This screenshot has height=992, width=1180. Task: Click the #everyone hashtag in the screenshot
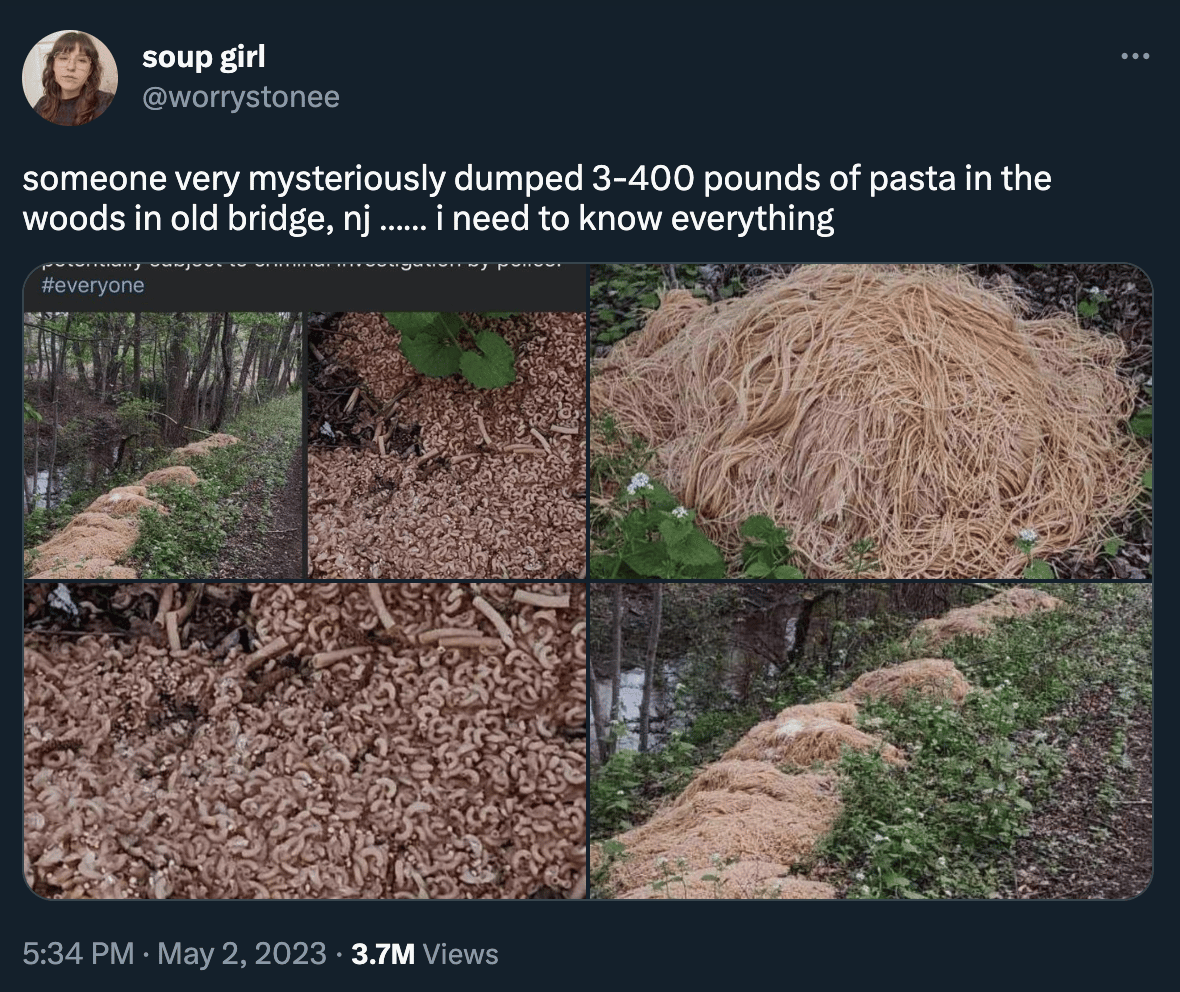tap(93, 285)
